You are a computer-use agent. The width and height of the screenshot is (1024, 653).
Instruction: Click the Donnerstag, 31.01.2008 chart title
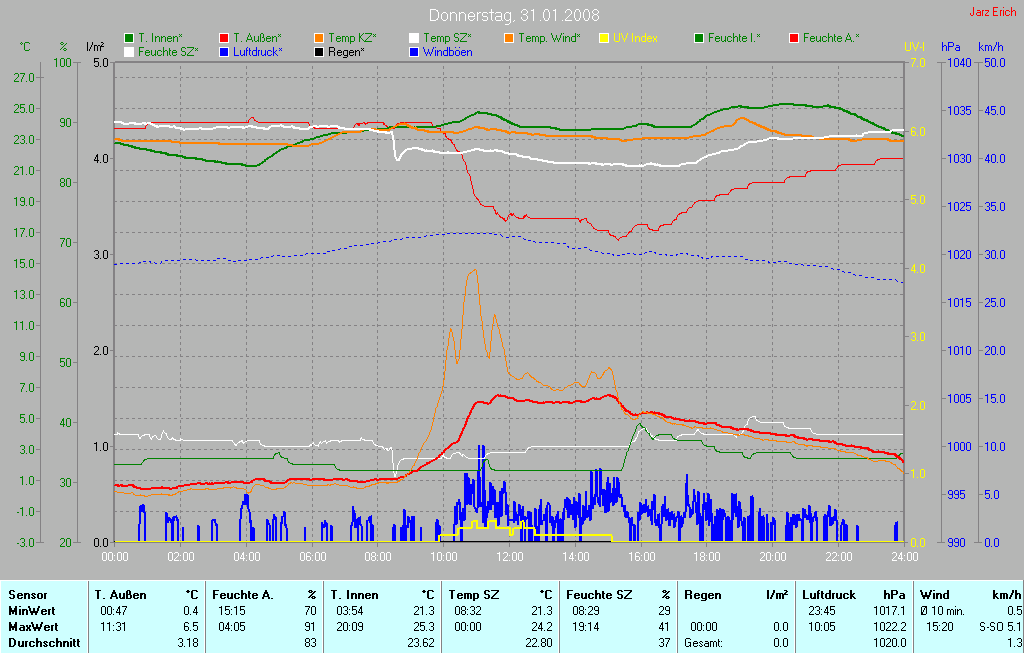tap(514, 15)
